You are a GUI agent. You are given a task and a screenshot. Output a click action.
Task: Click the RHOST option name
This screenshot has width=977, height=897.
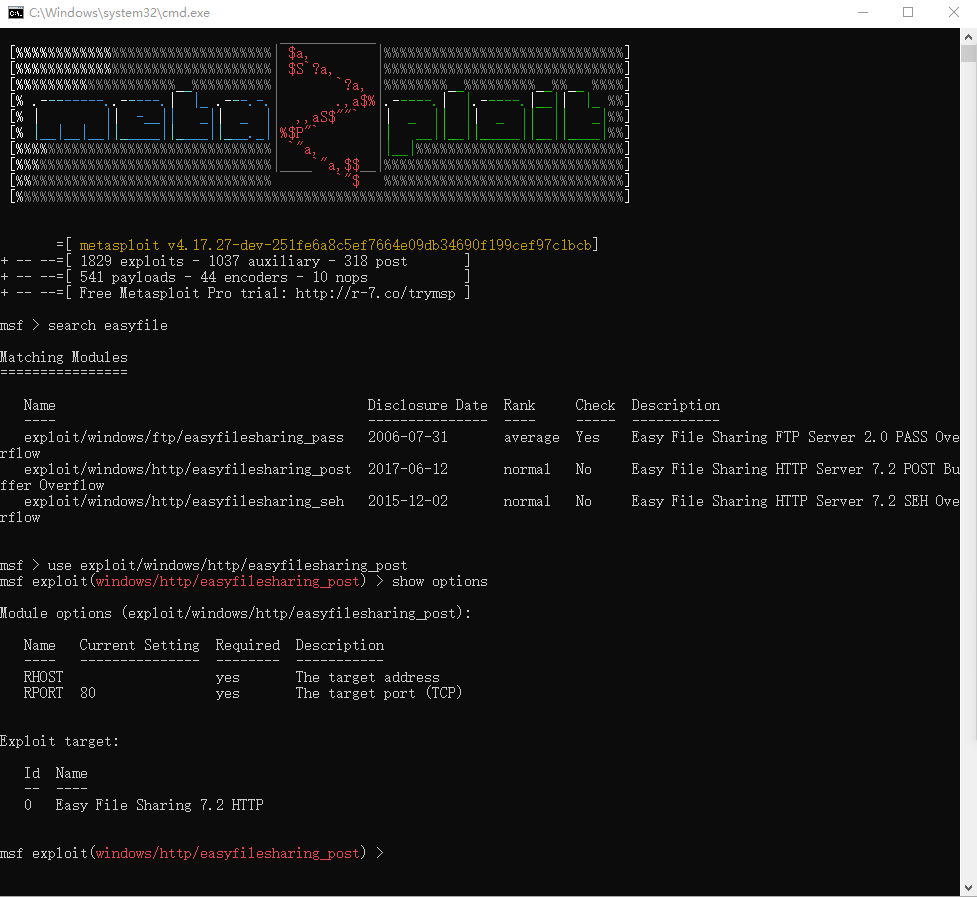(x=44, y=677)
